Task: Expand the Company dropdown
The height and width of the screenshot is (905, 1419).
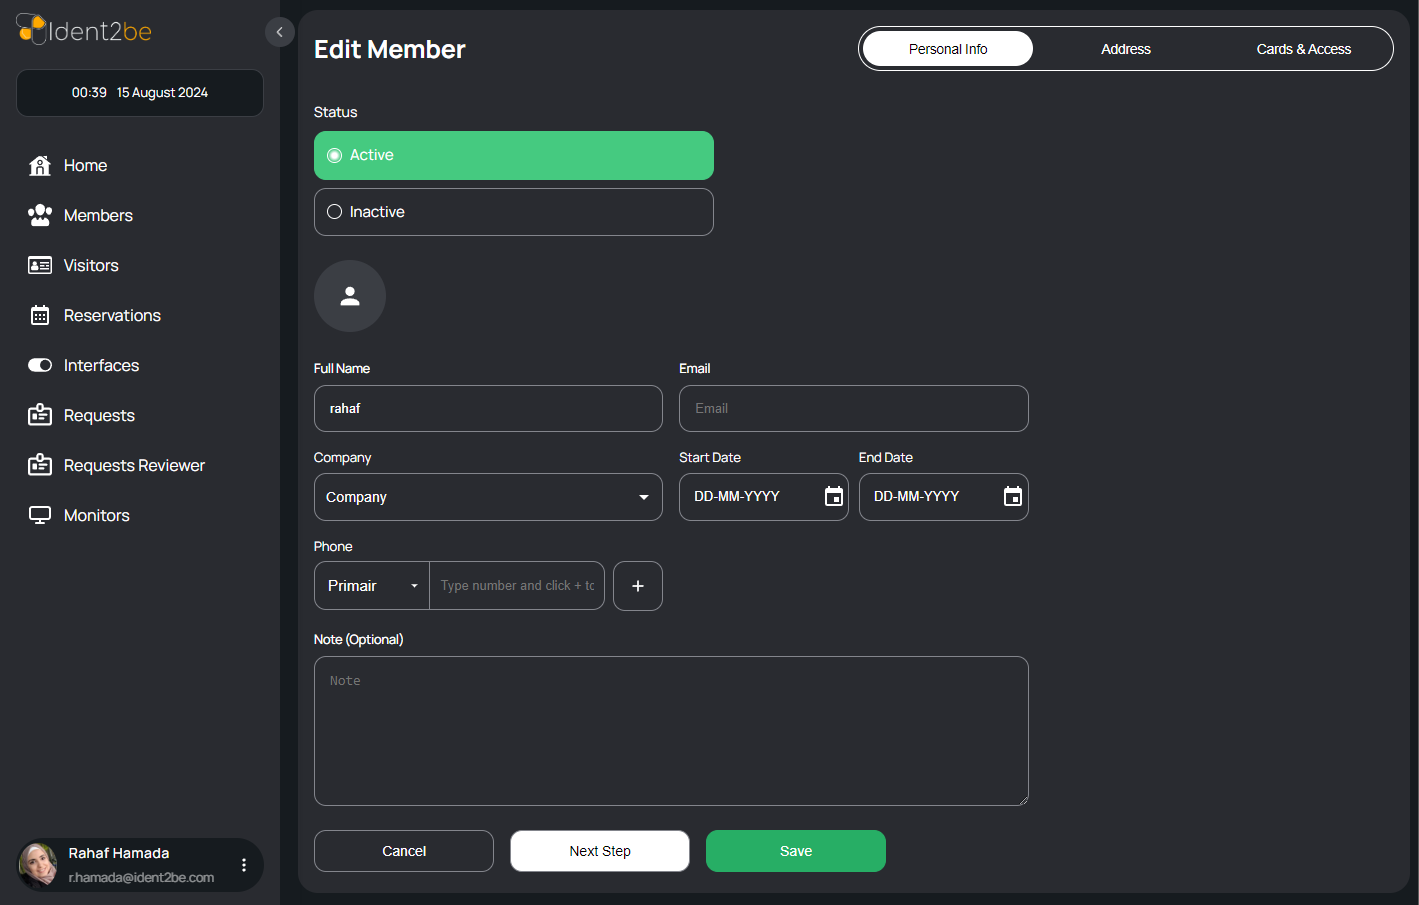Action: click(x=643, y=497)
